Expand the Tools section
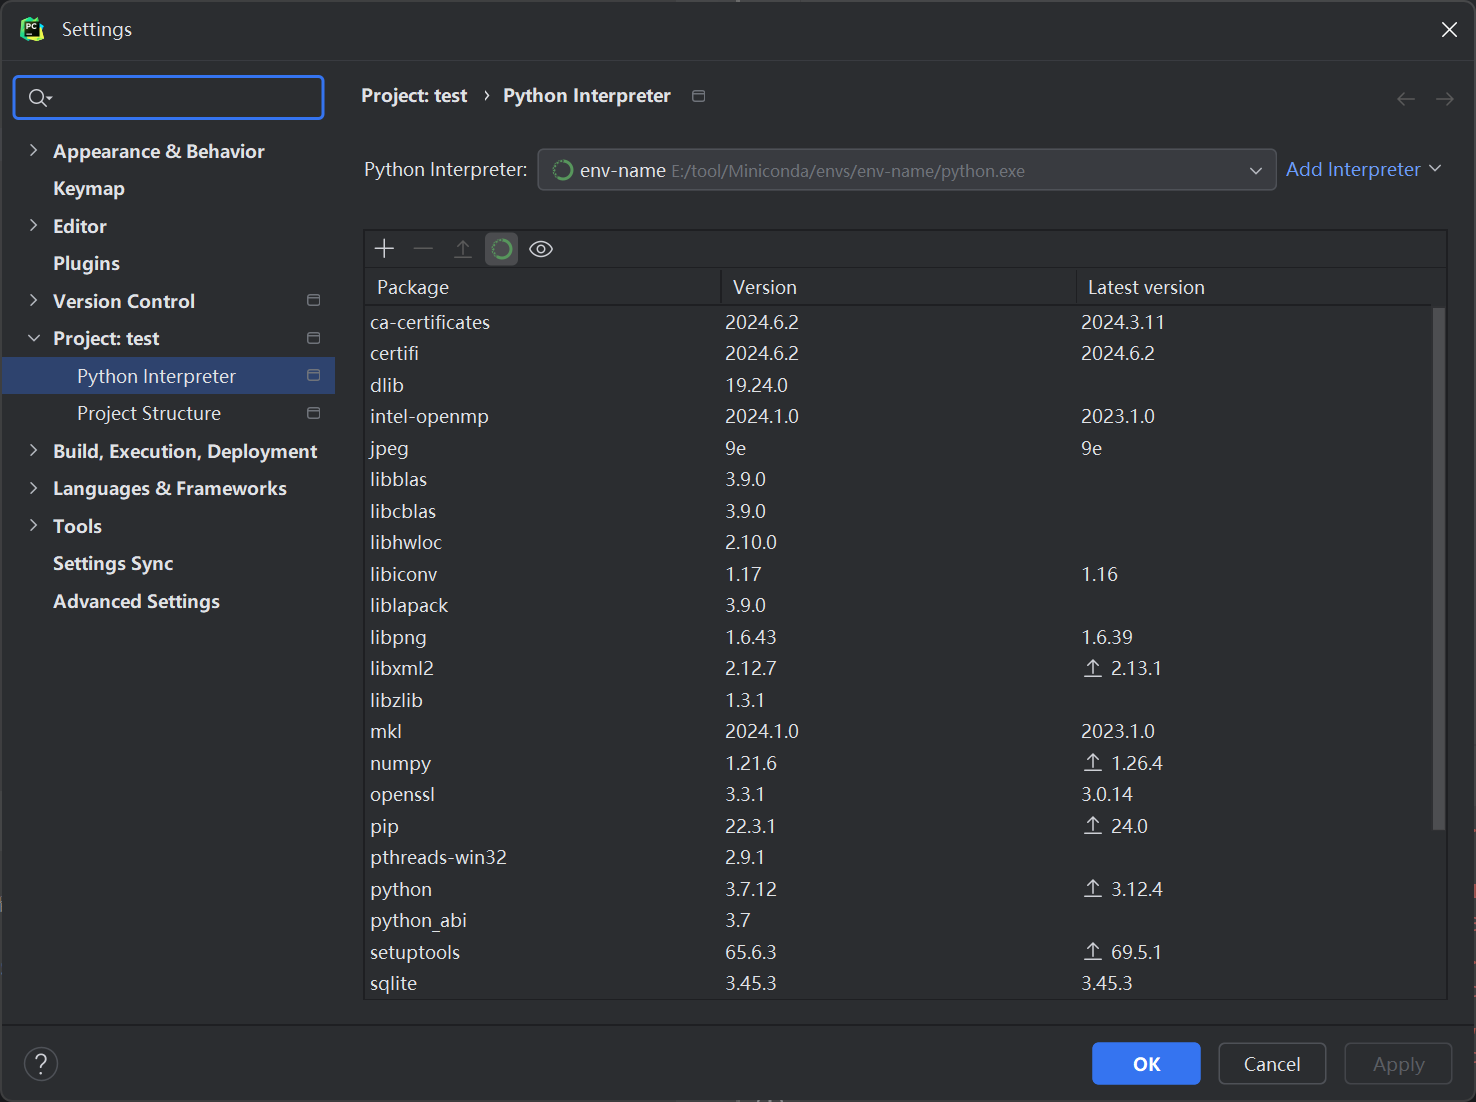 pyautogui.click(x=33, y=525)
